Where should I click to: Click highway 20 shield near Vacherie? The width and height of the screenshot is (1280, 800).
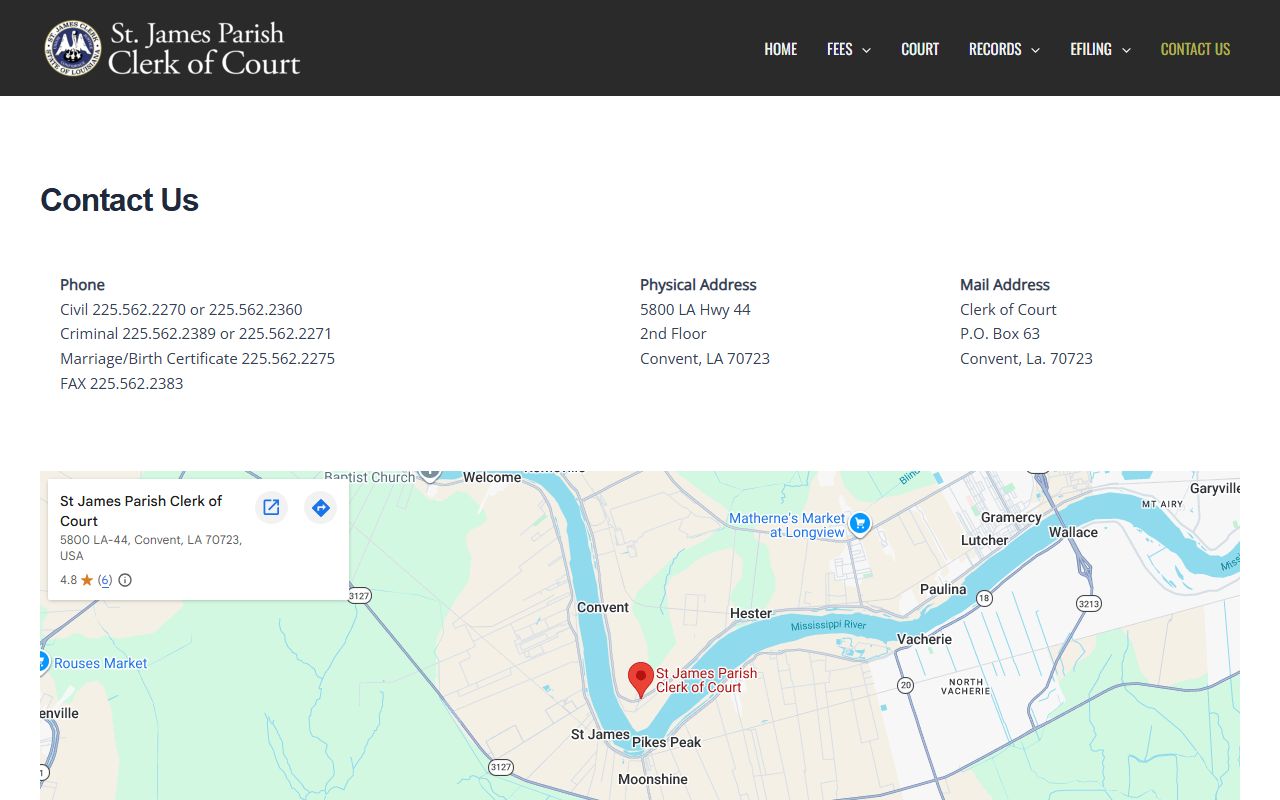click(905, 685)
